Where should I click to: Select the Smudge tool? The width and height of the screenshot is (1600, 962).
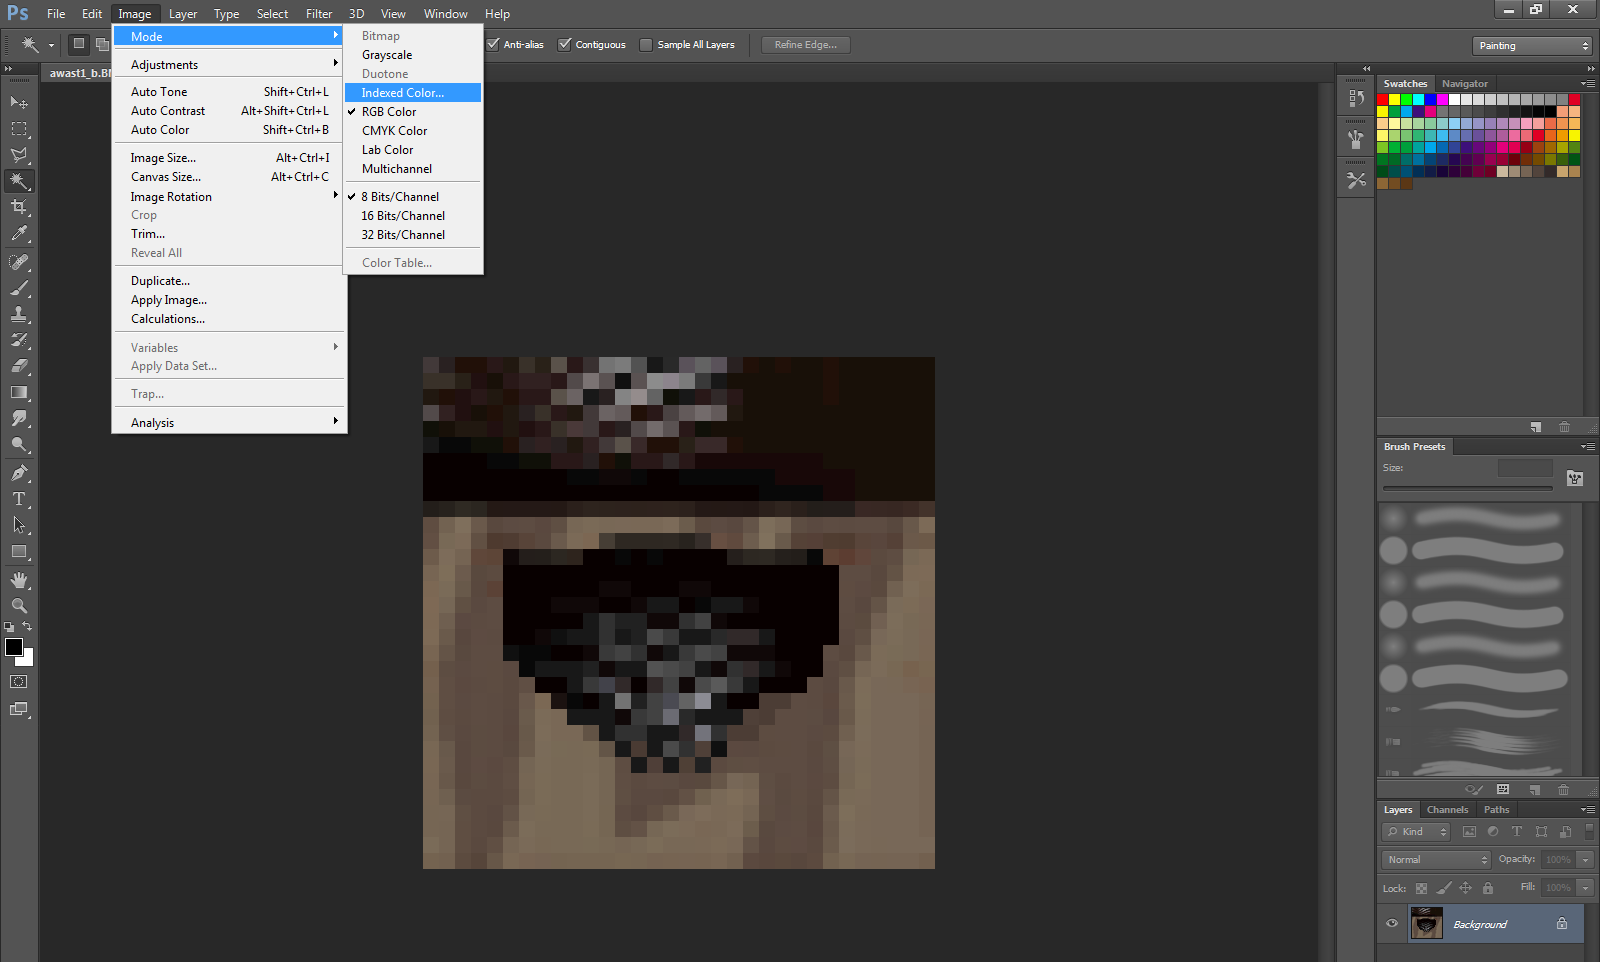click(x=19, y=418)
